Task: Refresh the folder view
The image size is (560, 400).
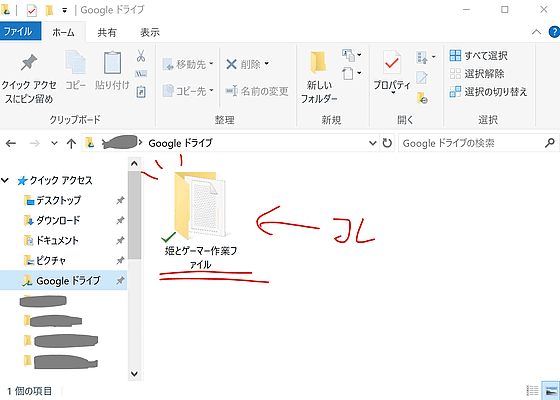Action: (x=387, y=143)
